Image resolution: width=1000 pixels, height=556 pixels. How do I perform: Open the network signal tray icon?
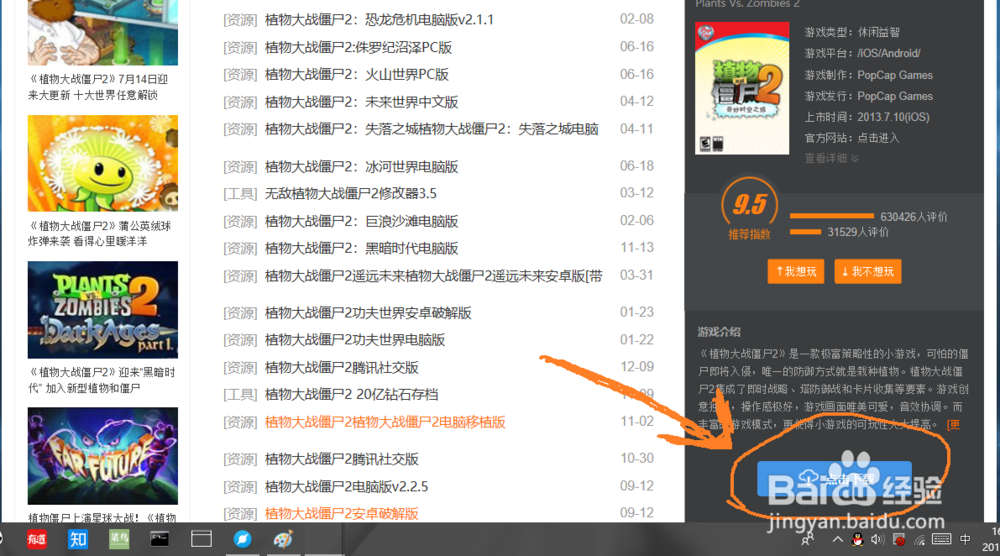(920, 540)
